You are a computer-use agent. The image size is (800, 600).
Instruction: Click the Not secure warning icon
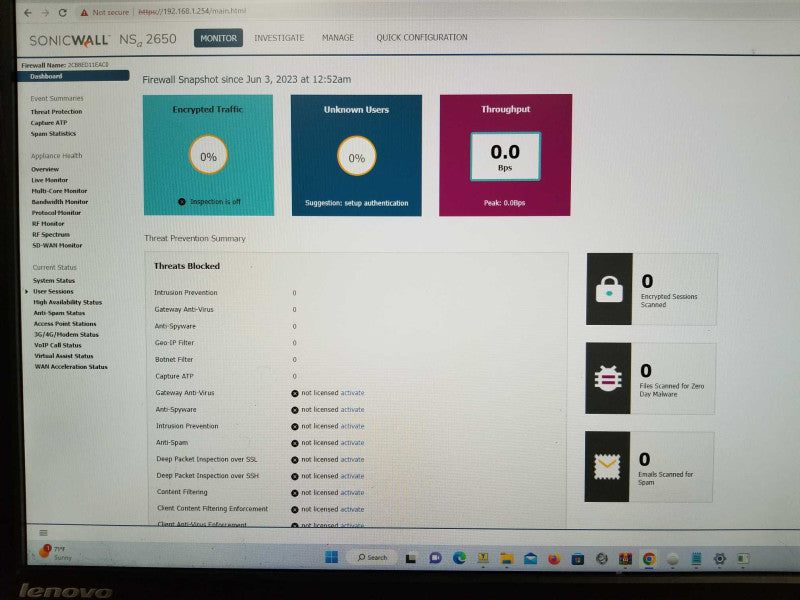tap(84, 13)
